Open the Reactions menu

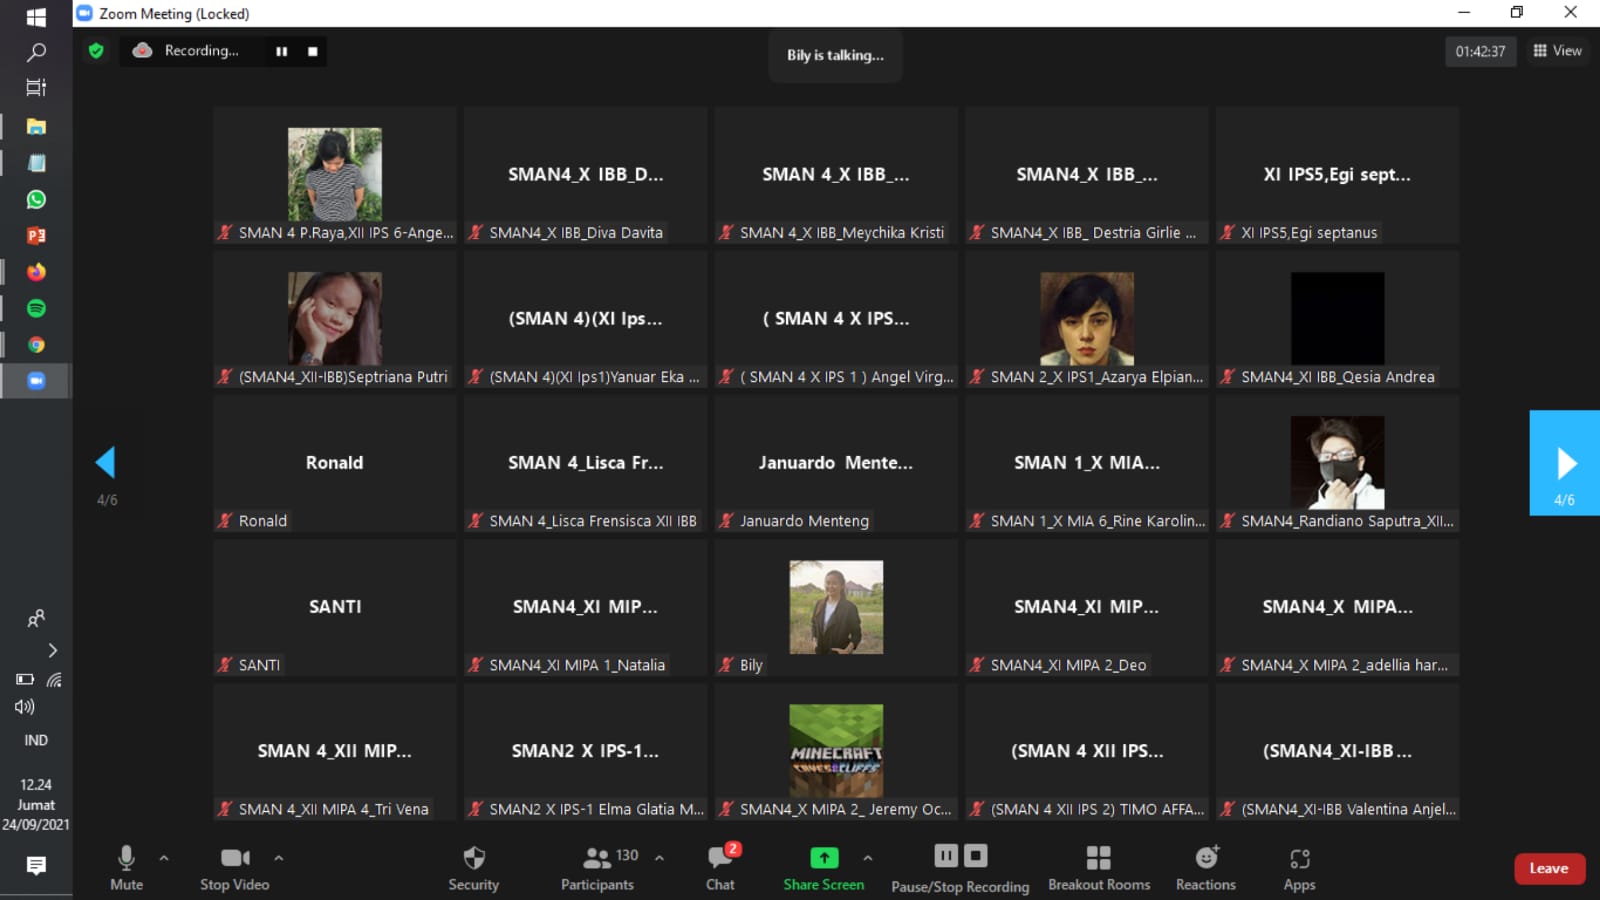[x=1206, y=867]
